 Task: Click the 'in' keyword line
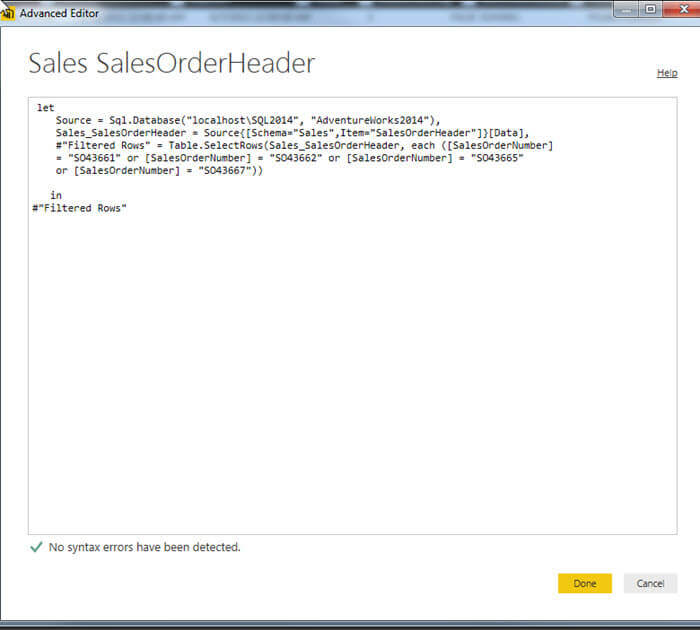pos(56,195)
